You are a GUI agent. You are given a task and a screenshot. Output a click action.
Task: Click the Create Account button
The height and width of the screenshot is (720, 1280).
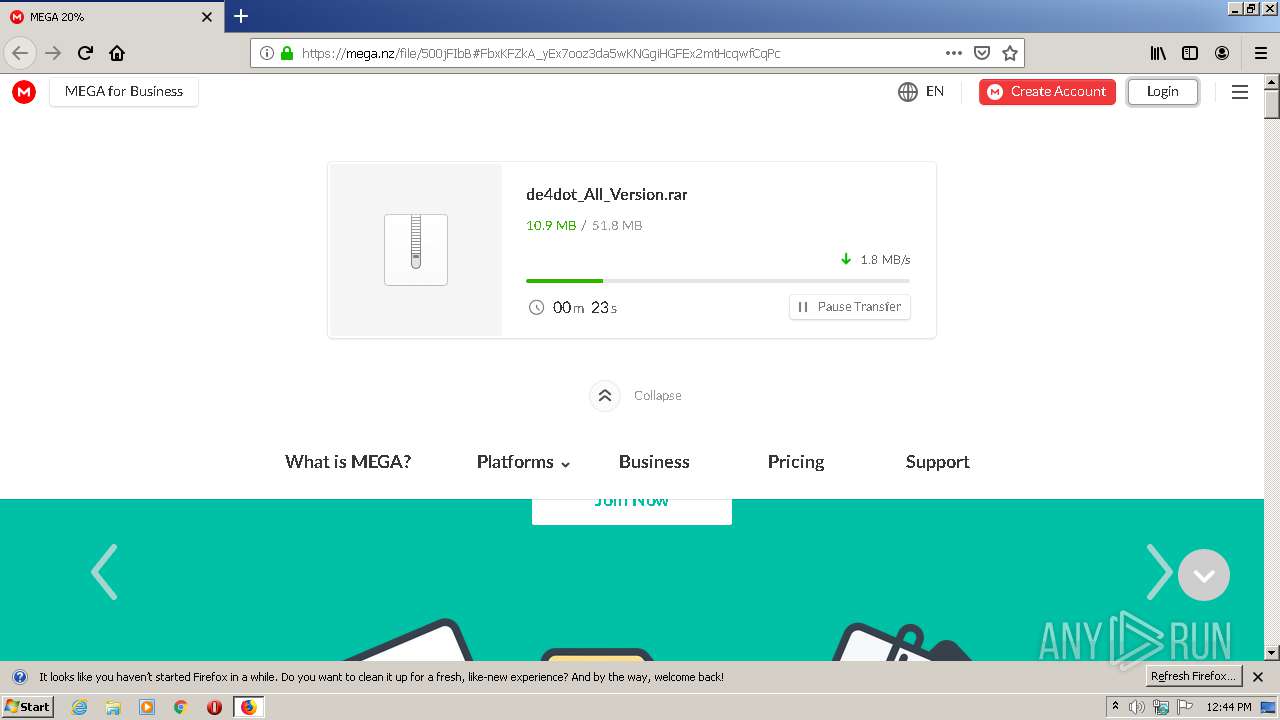point(1047,91)
